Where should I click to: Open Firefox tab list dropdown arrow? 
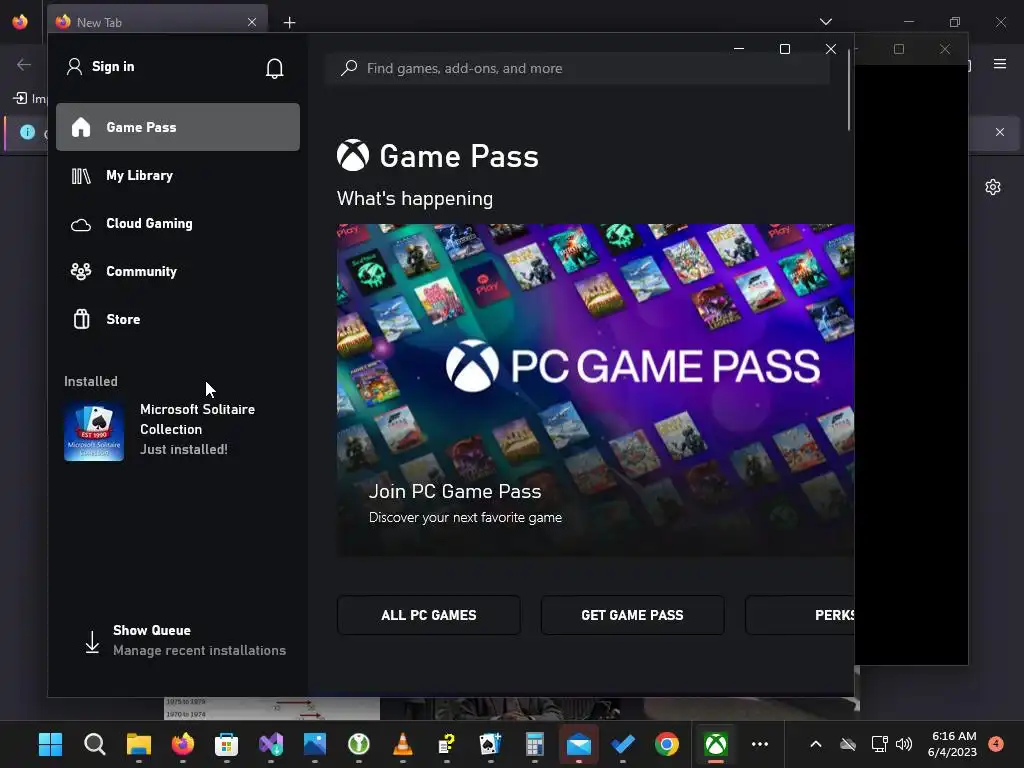[825, 22]
